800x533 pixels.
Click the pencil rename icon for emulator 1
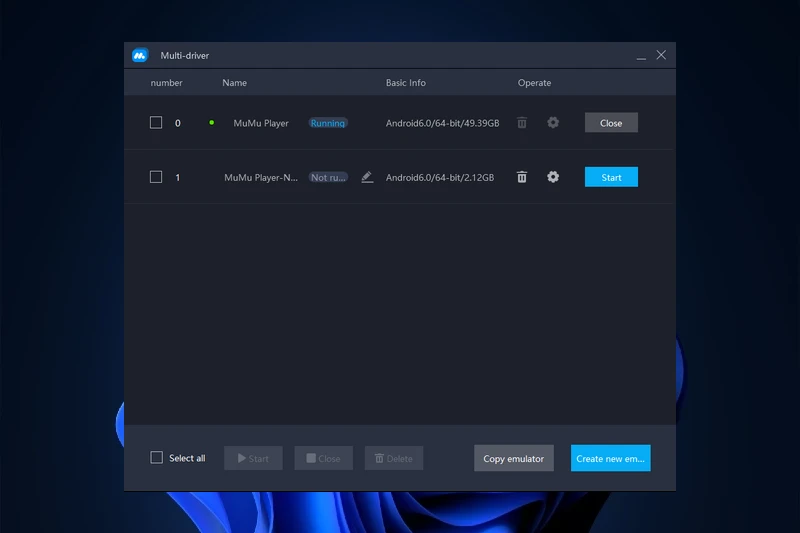[367, 177]
